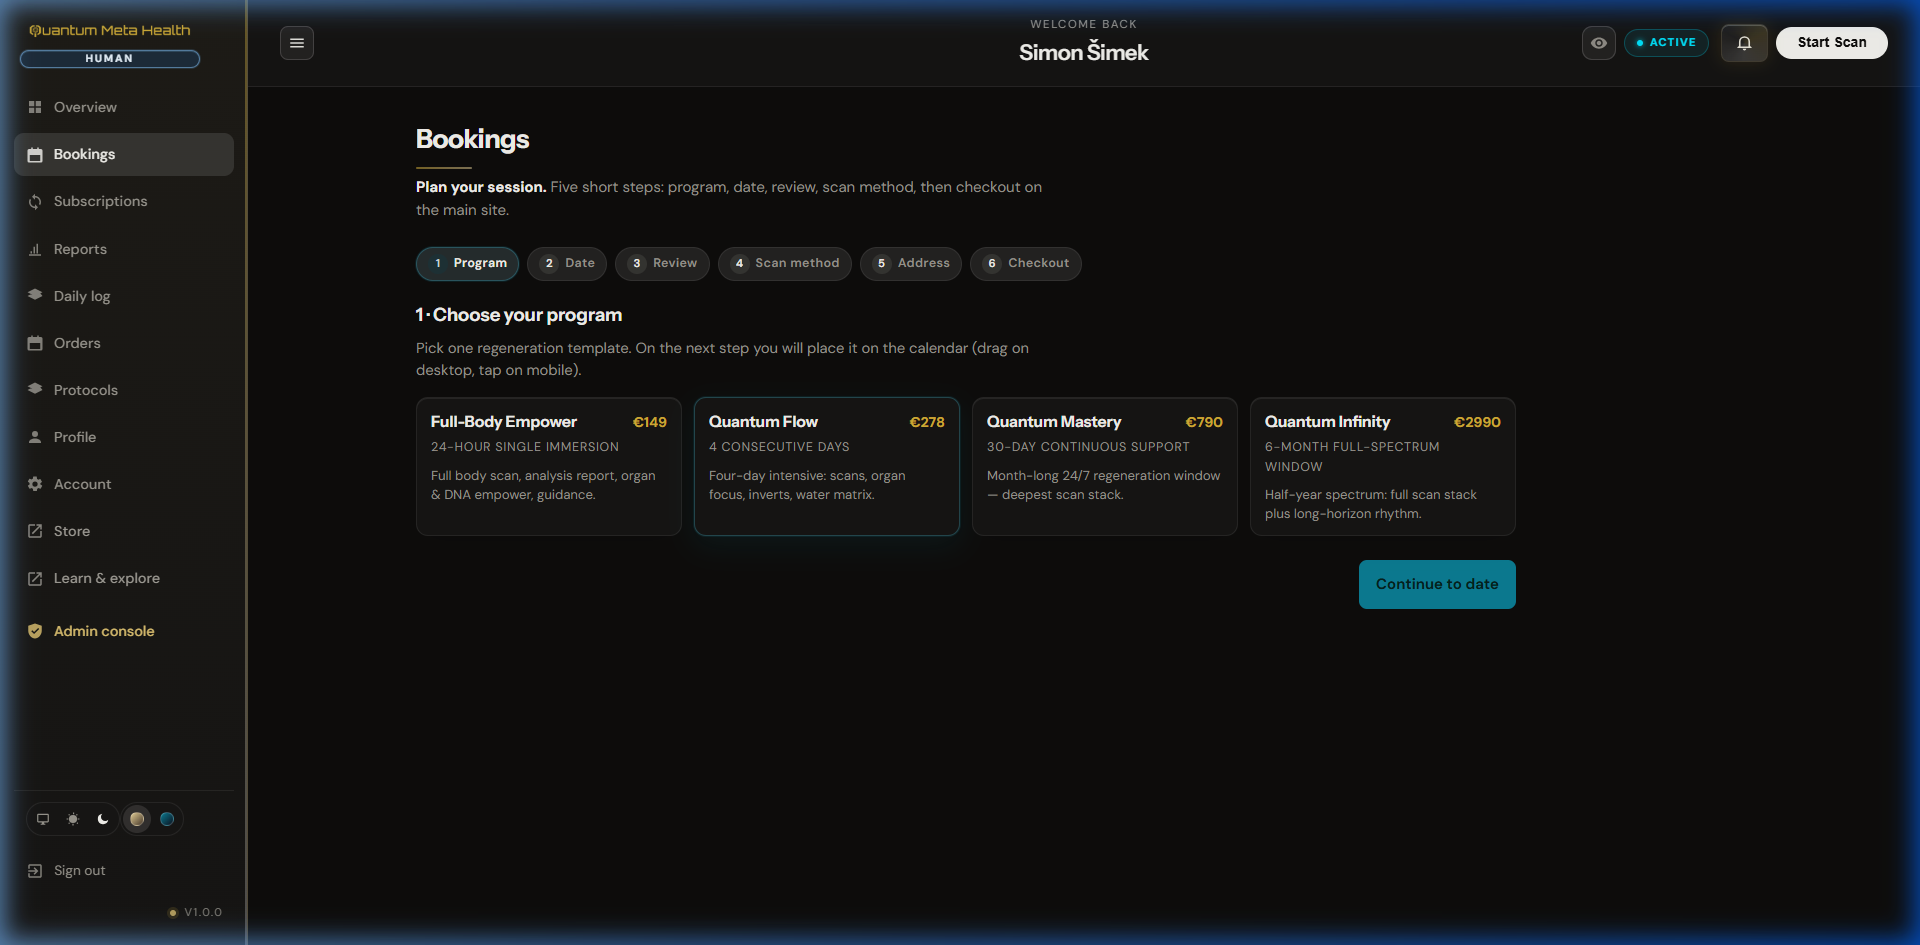Viewport: 1920px width, 945px height.
Task: Click the Account gear icon
Action: pyautogui.click(x=35, y=484)
